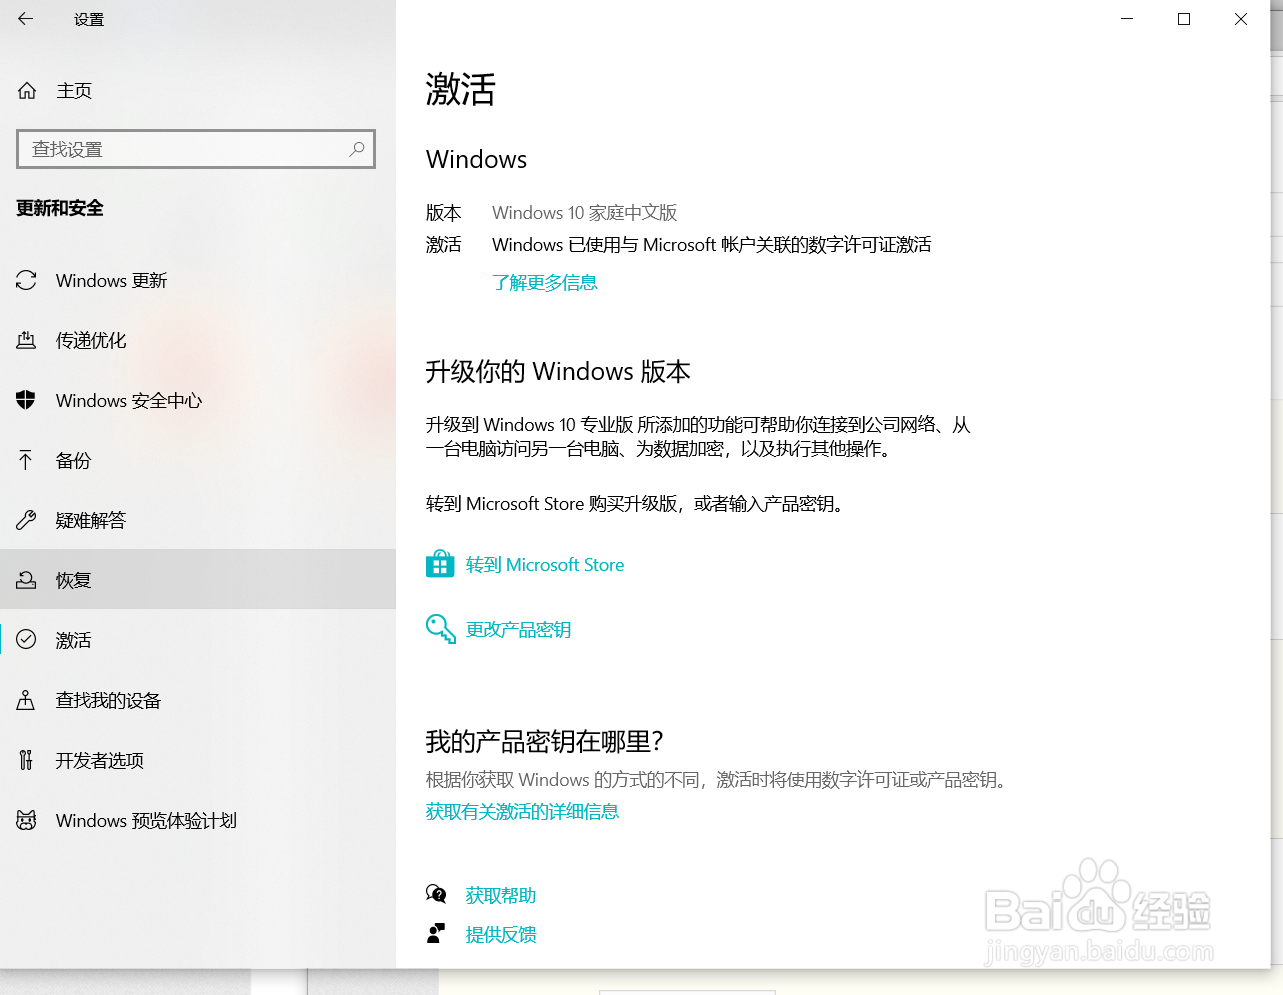Click the Recovery (恢复) icon

(x=26, y=581)
